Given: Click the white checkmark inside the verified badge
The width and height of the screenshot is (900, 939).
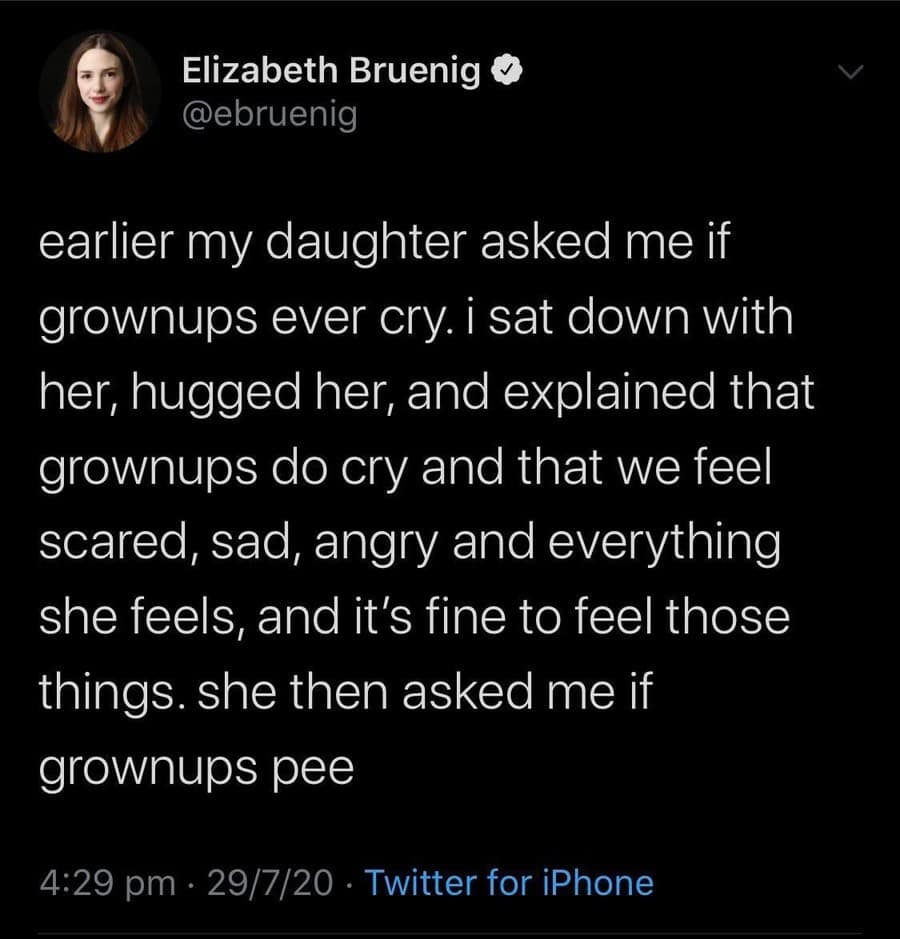Looking at the screenshot, I should click(508, 70).
